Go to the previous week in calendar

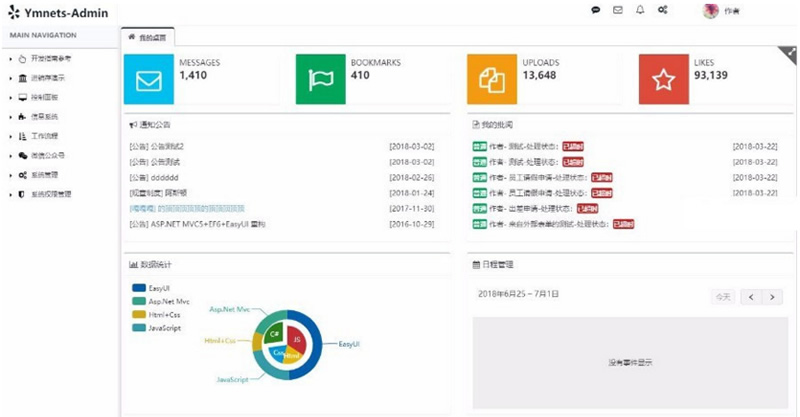click(752, 297)
